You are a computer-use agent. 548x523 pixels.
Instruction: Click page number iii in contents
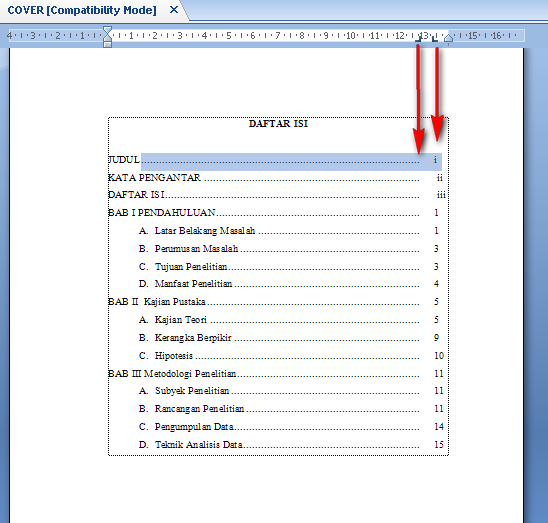point(441,195)
